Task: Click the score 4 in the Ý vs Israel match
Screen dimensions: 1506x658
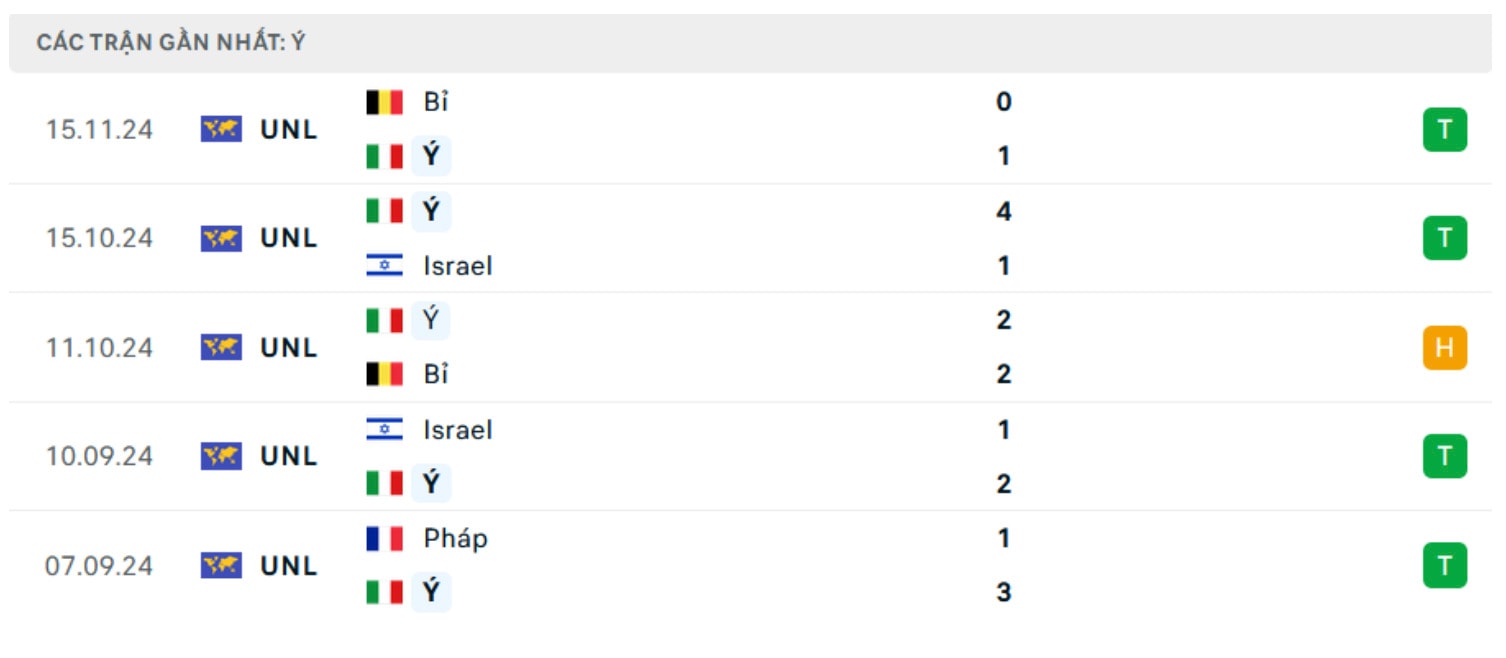Action: point(1003,211)
